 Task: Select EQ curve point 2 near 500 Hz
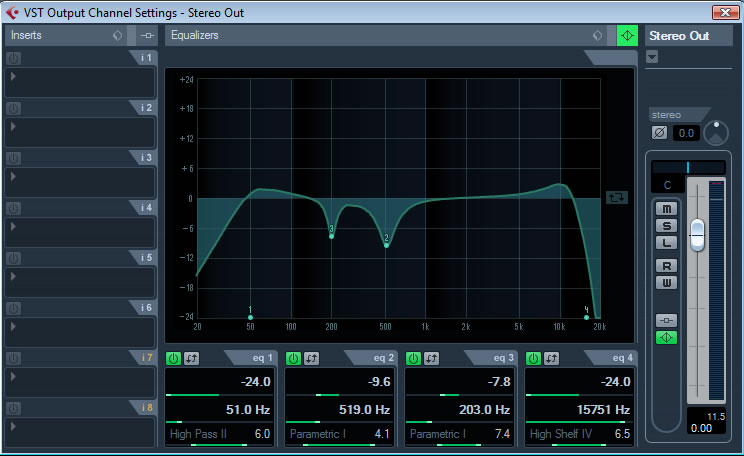coord(386,245)
